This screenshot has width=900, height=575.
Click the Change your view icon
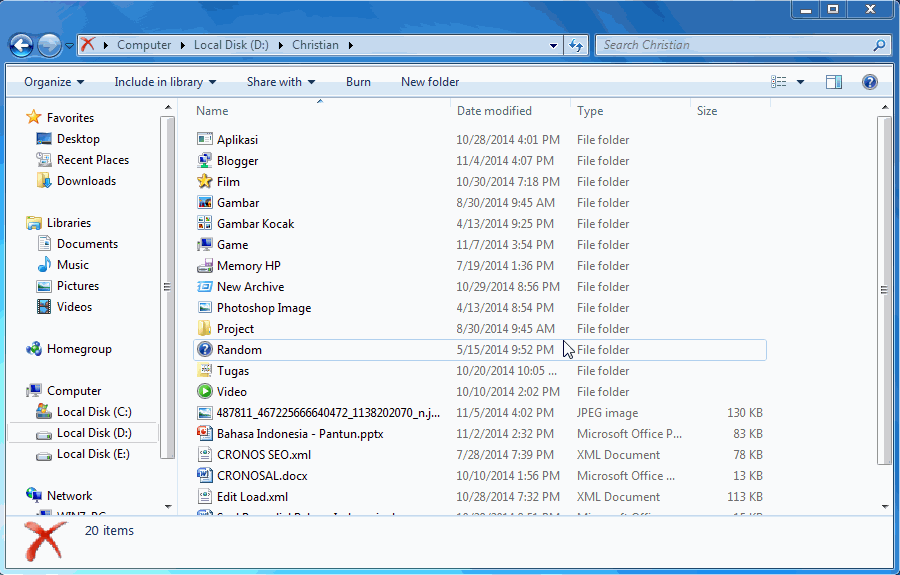pos(778,82)
